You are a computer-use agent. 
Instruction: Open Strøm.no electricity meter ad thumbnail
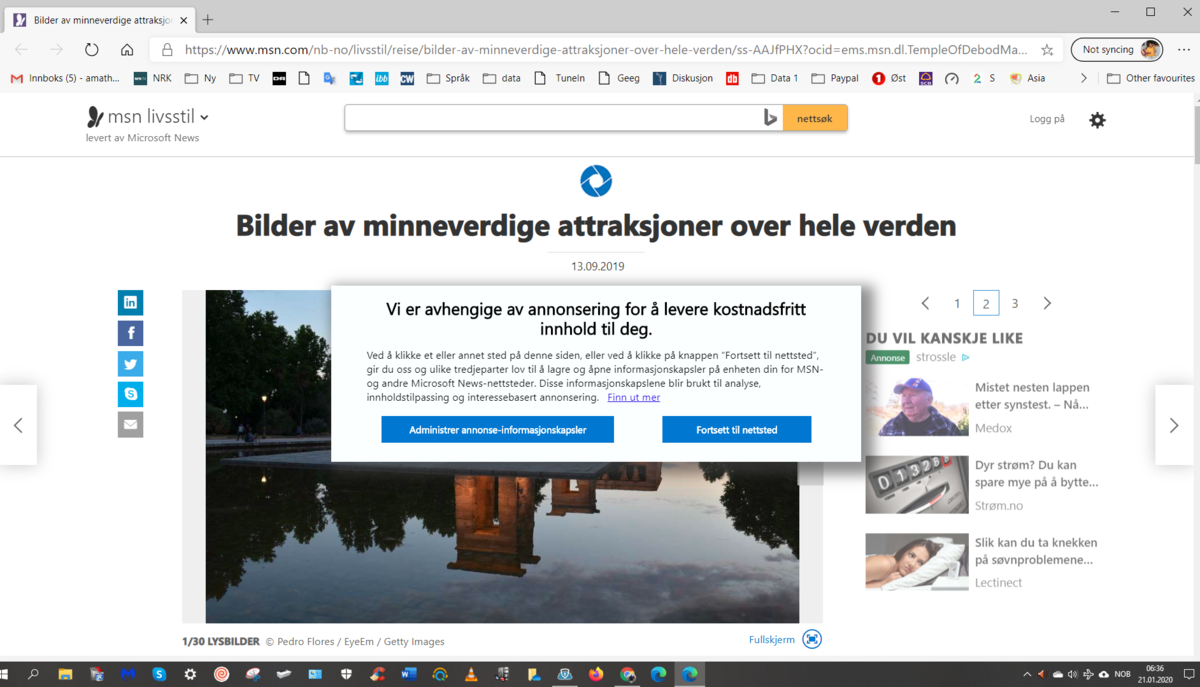pos(917,484)
